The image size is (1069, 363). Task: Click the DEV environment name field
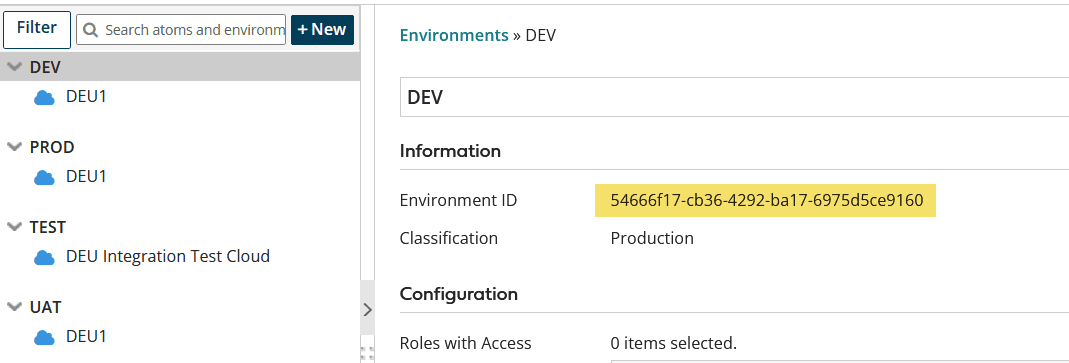pyautogui.click(x=734, y=97)
